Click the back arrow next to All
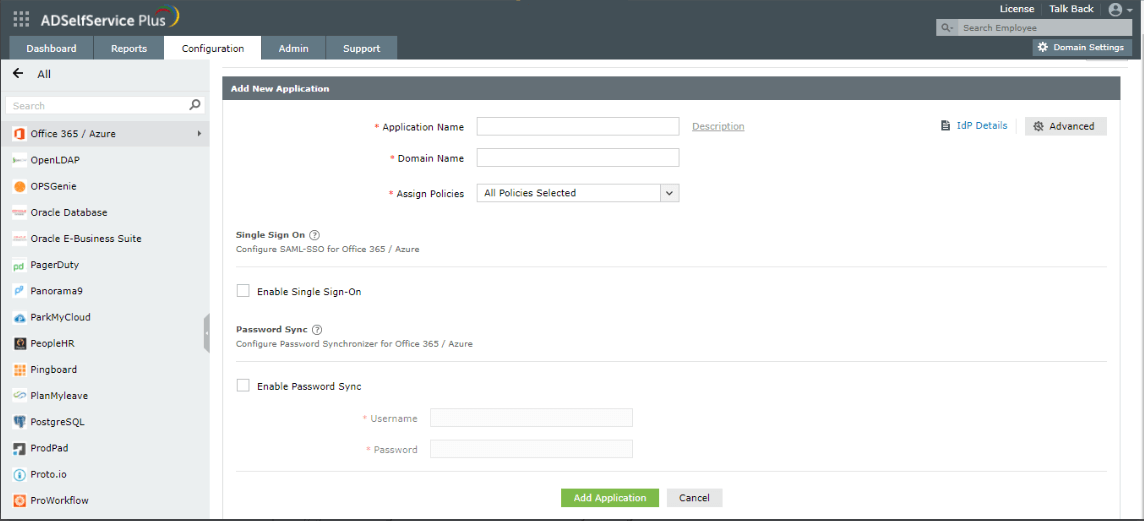Viewport: 1144px width, 521px height. pyautogui.click(x=18, y=74)
